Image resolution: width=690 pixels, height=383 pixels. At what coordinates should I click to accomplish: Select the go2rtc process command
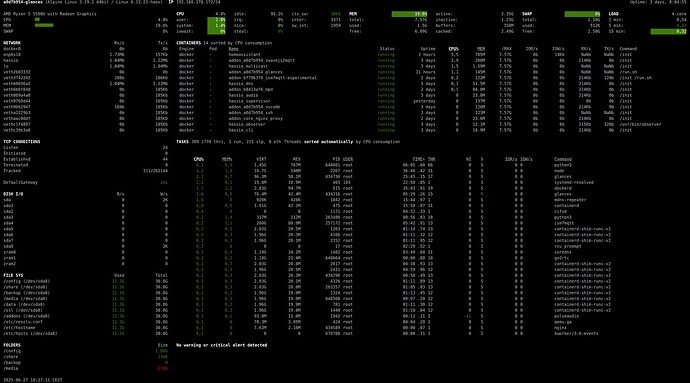pos(562,258)
